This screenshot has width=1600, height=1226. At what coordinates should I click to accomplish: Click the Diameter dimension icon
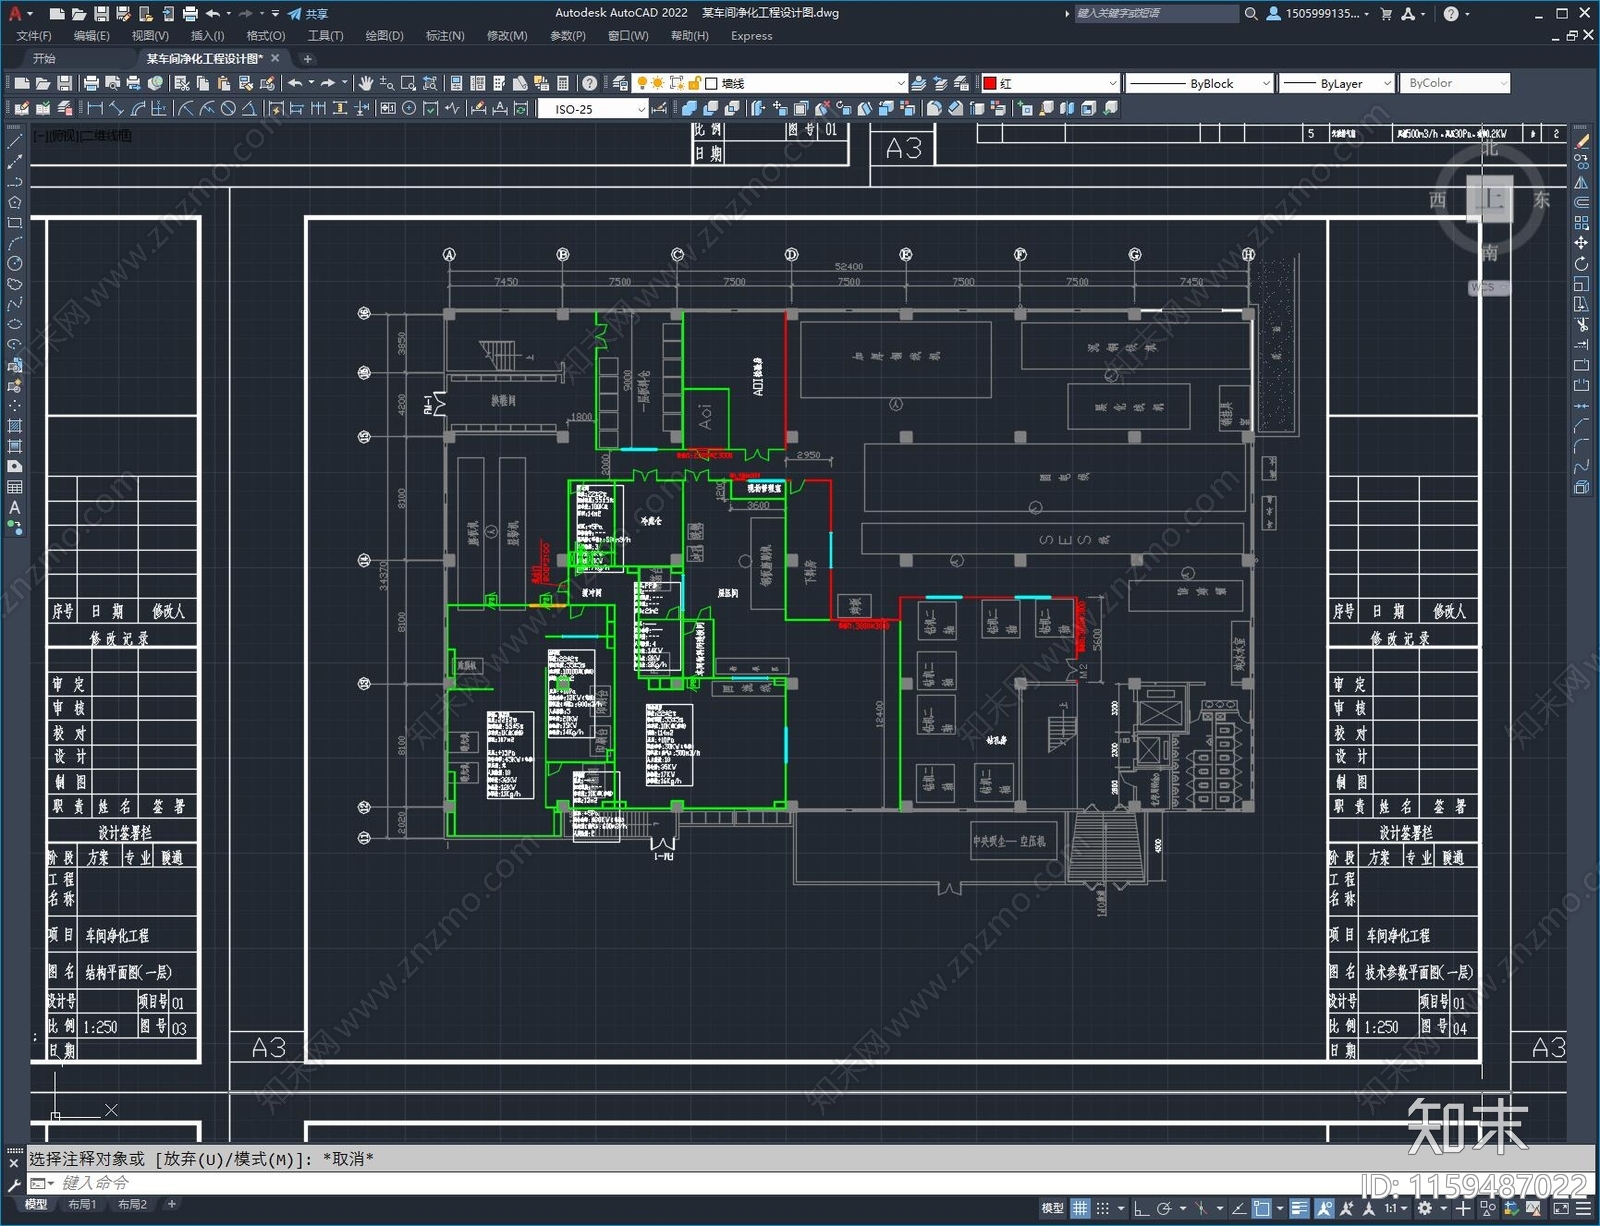tap(228, 108)
